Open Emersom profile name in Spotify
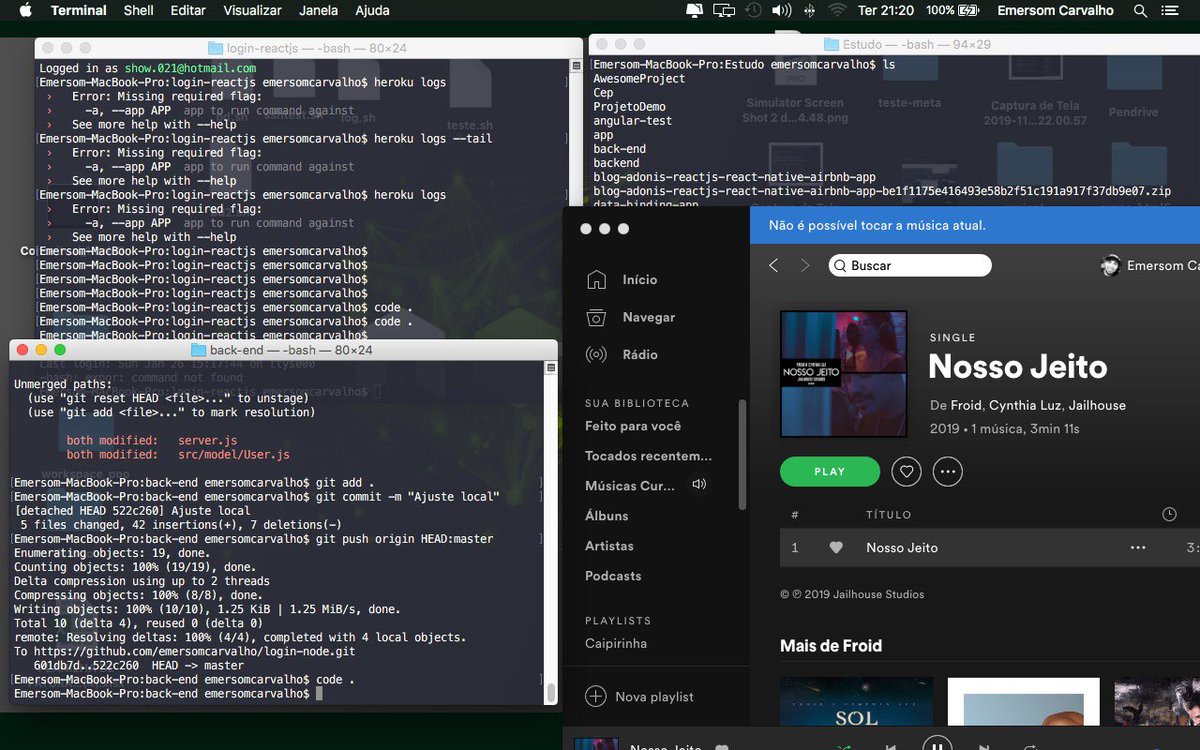Viewport: 1200px width, 750px height. click(x=1162, y=266)
